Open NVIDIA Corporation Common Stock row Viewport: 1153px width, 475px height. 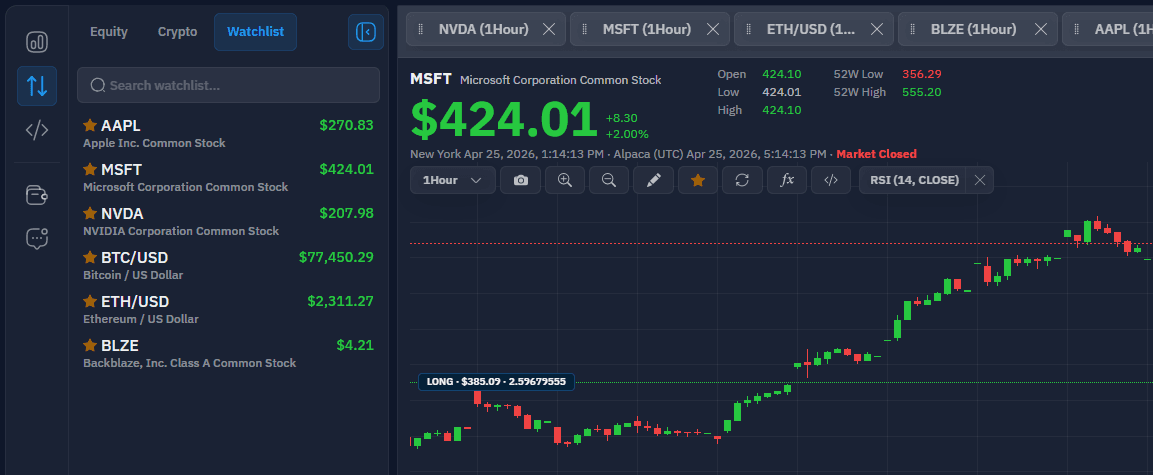point(229,221)
